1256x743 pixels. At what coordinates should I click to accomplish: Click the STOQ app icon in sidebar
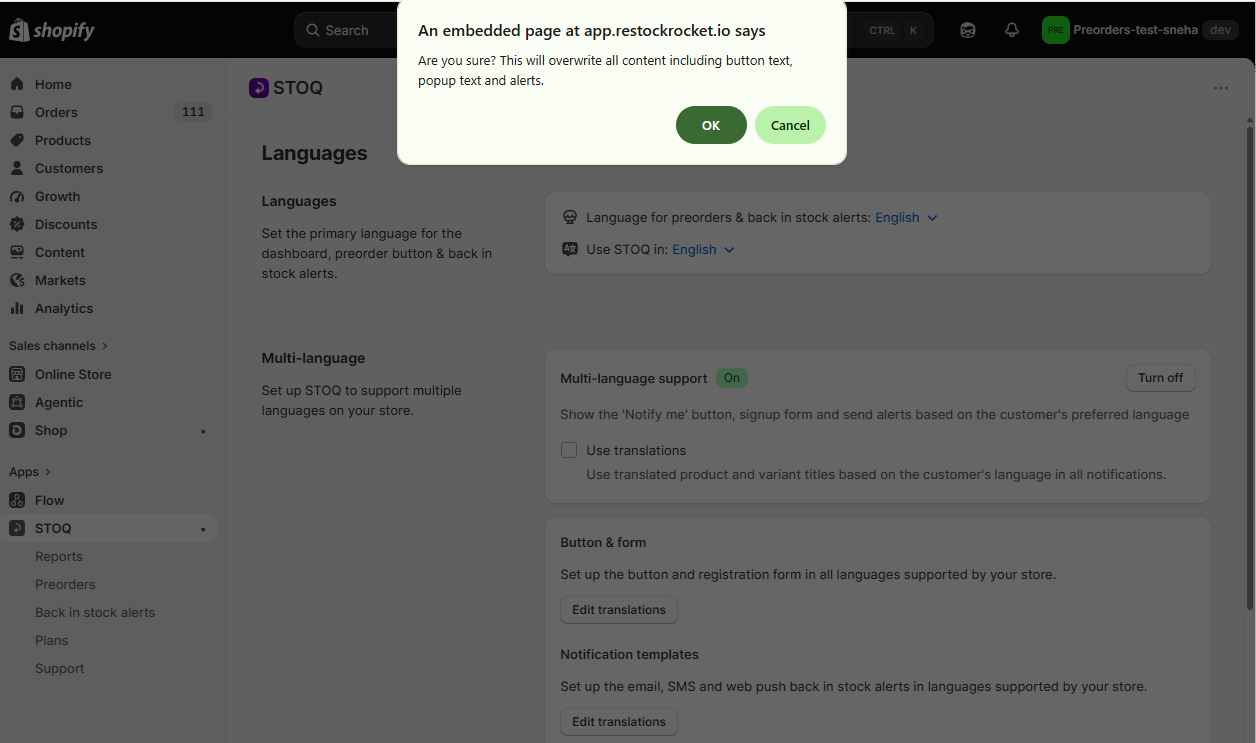(x=17, y=528)
